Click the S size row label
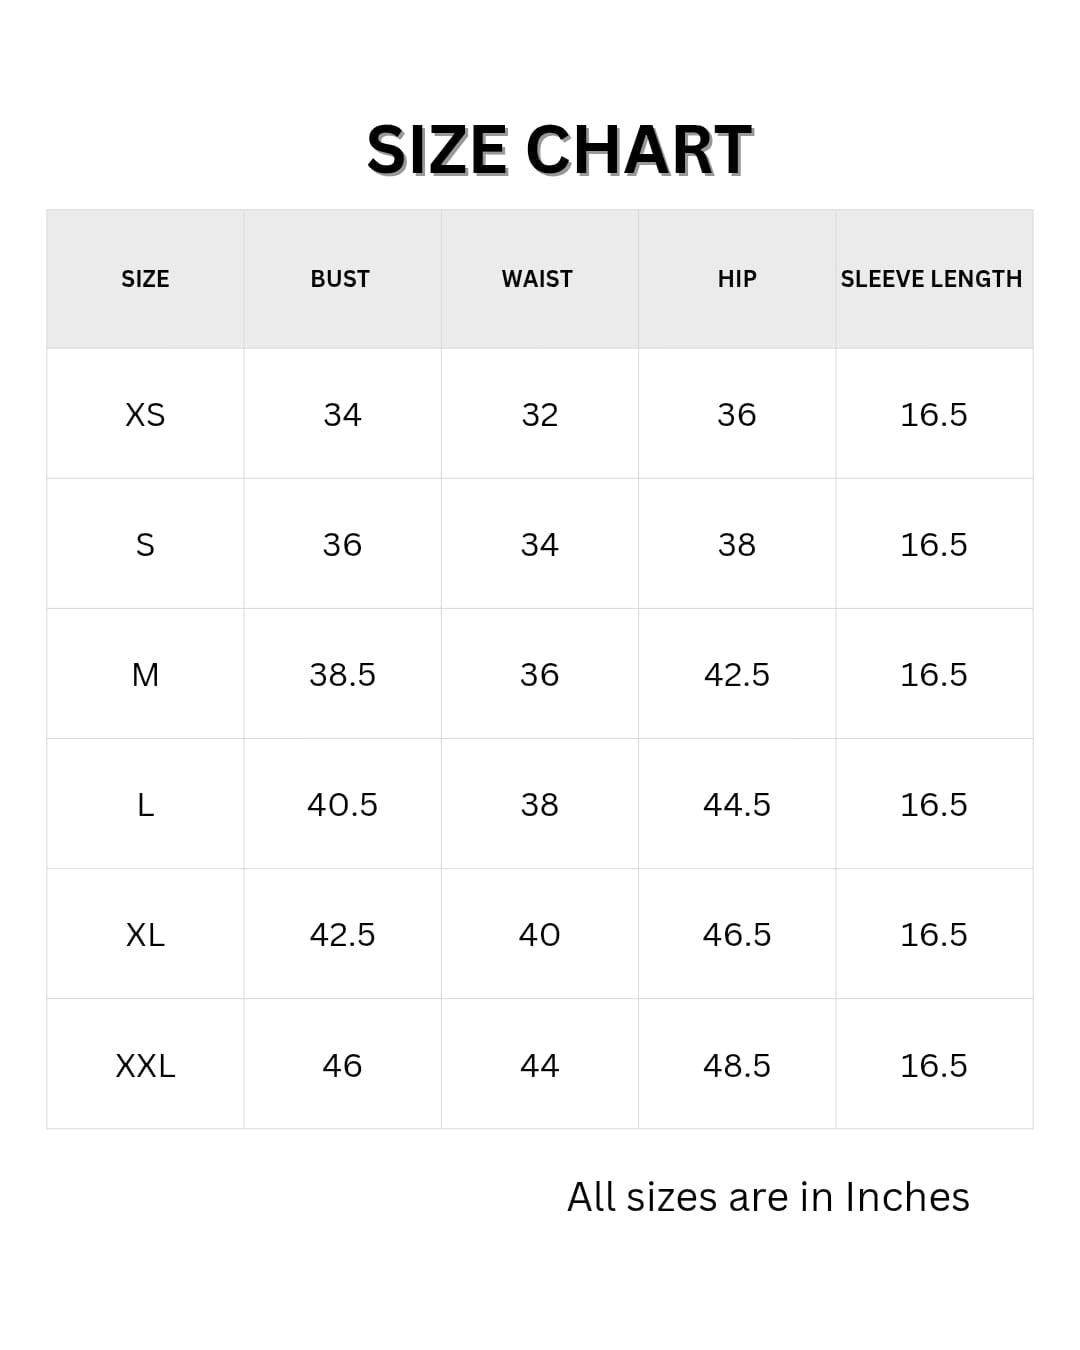The width and height of the screenshot is (1080, 1350). (x=145, y=545)
